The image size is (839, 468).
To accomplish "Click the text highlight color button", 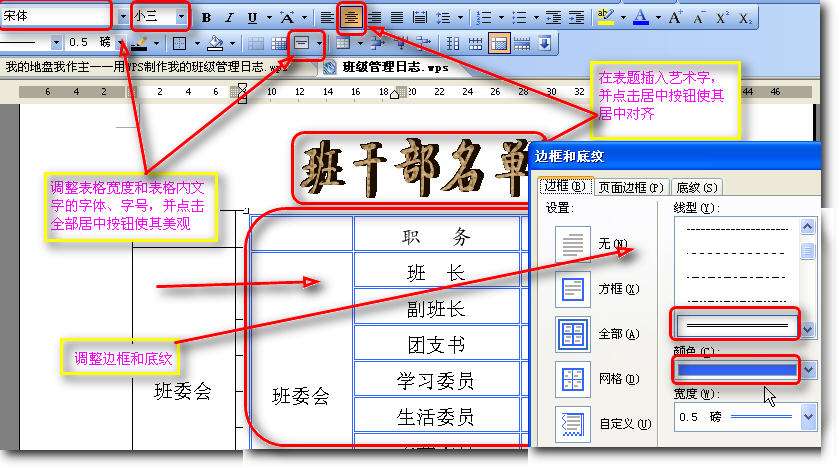I will pyautogui.click(x=604, y=18).
